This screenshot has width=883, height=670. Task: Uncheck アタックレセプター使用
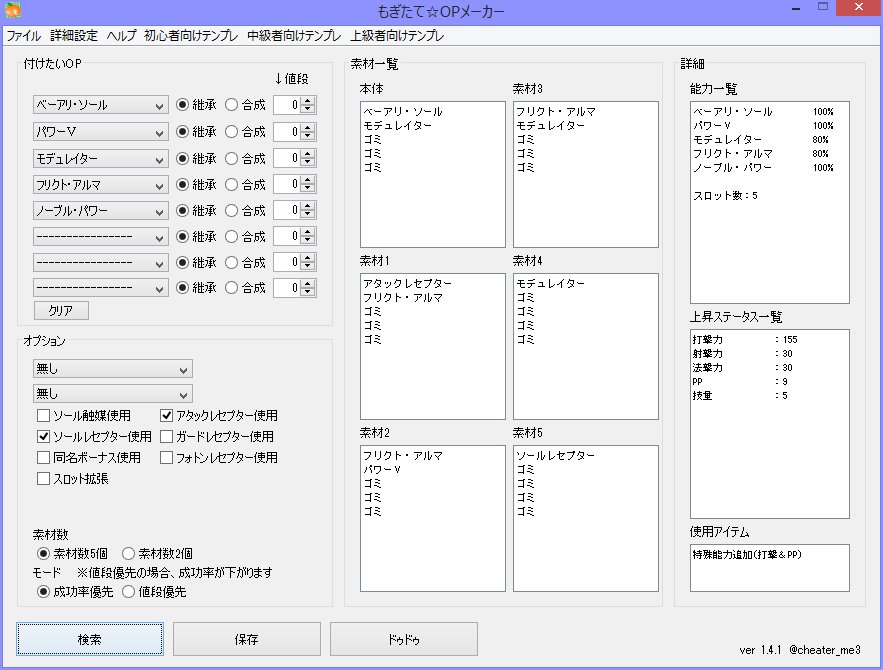pyautogui.click(x=218, y=416)
